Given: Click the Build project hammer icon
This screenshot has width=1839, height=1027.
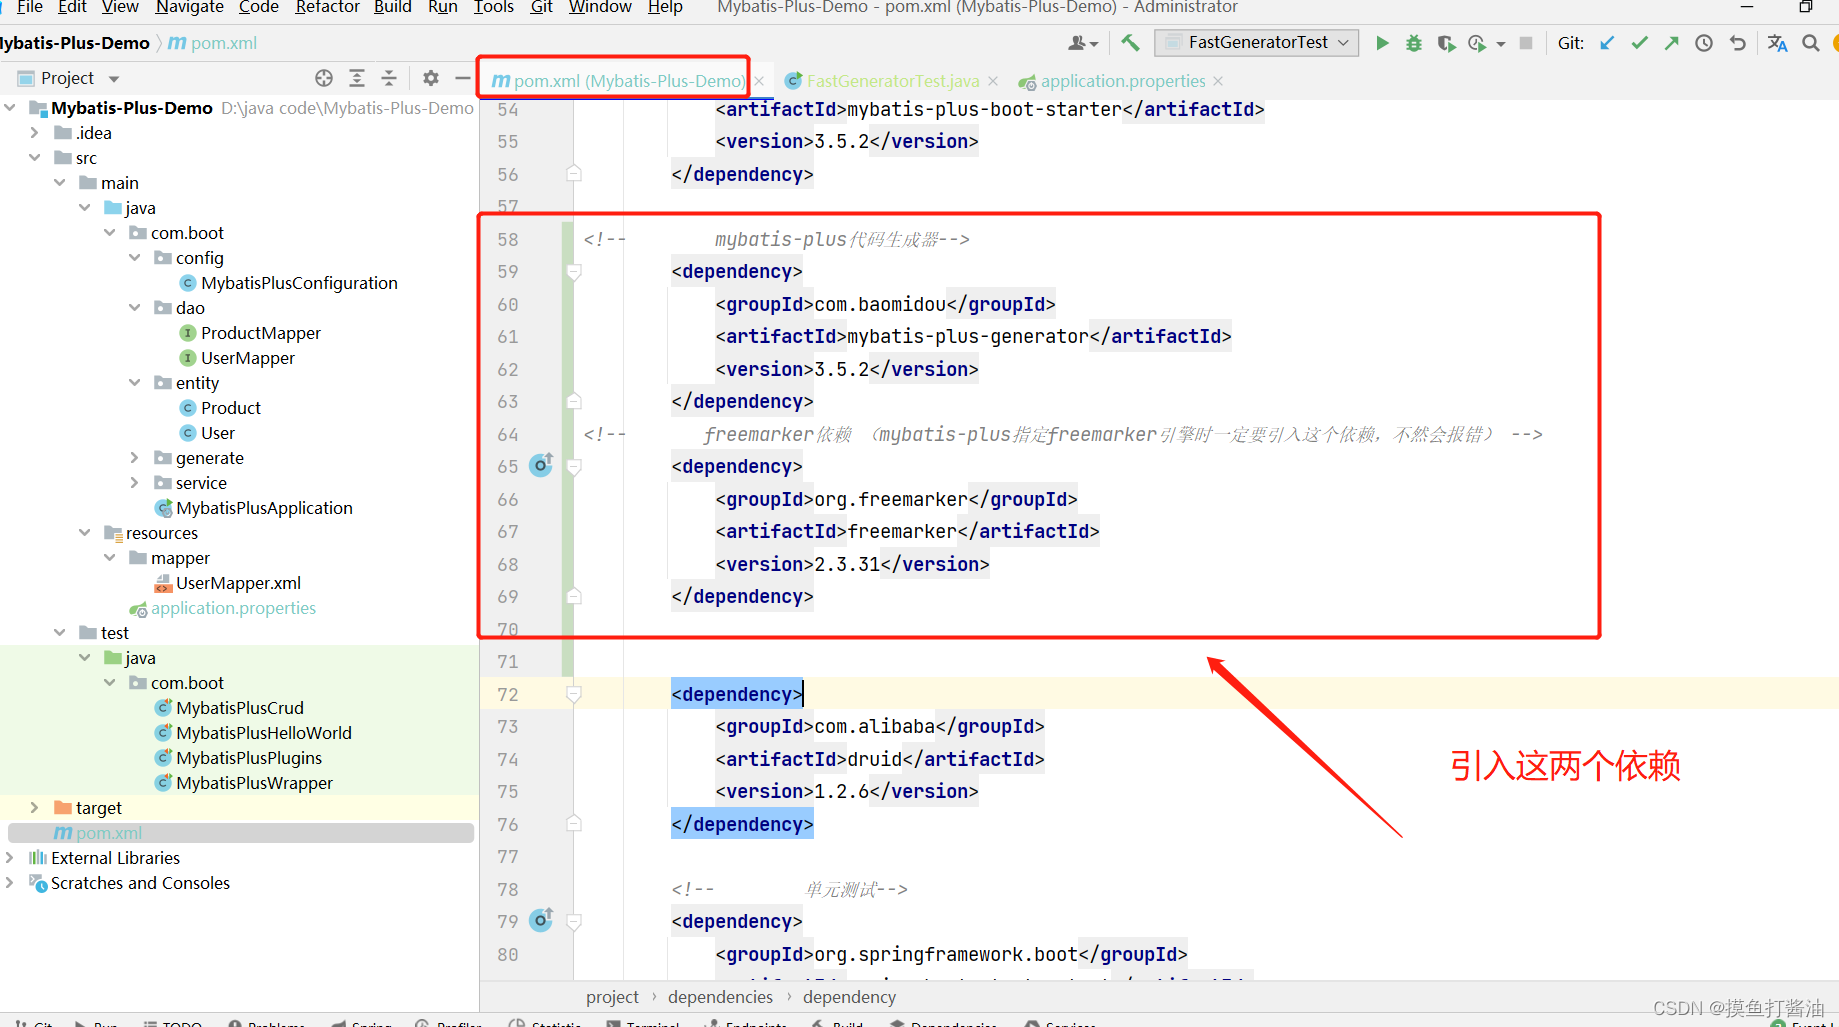Looking at the screenshot, I should pyautogui.click(x=1130, y=43).
